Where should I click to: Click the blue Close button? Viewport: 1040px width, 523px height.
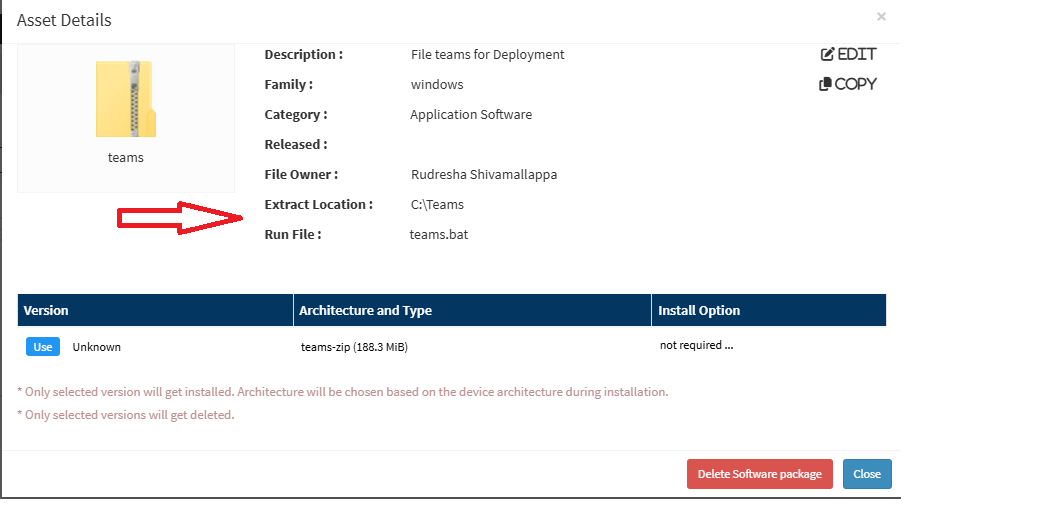tap(867, 474)
